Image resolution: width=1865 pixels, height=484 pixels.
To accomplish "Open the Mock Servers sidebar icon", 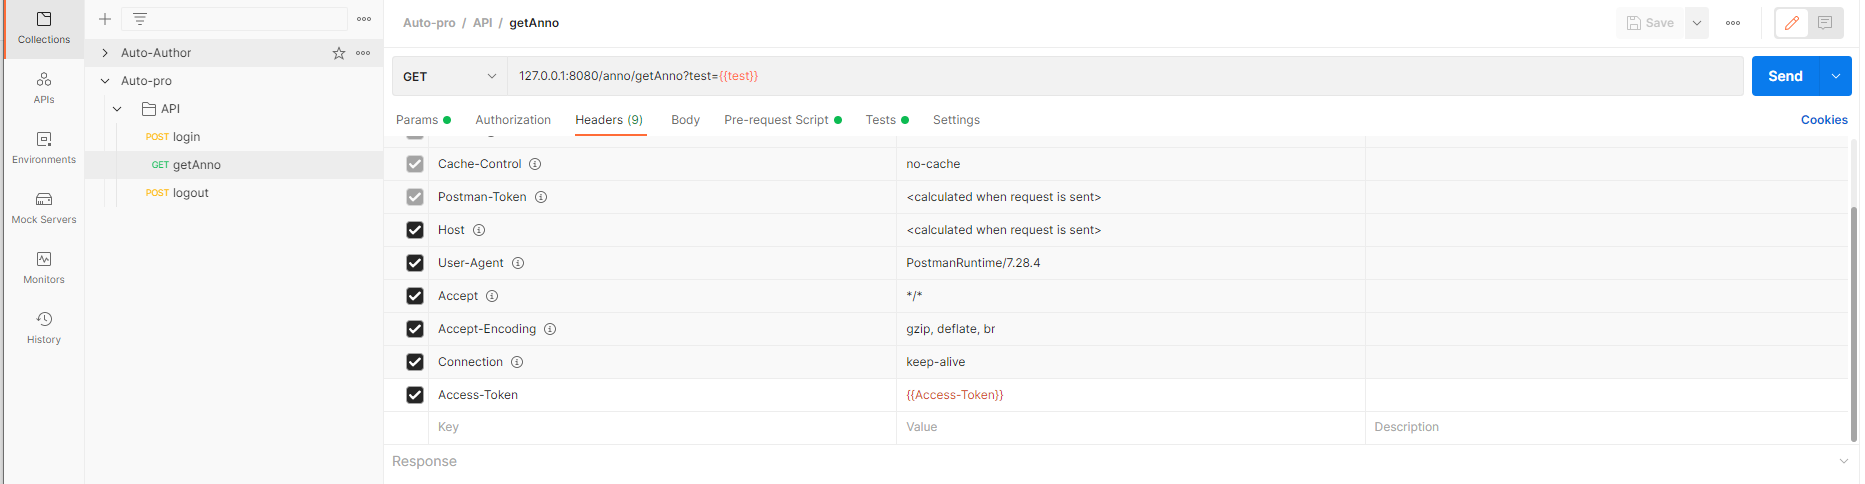I will [x=44, y=208].
